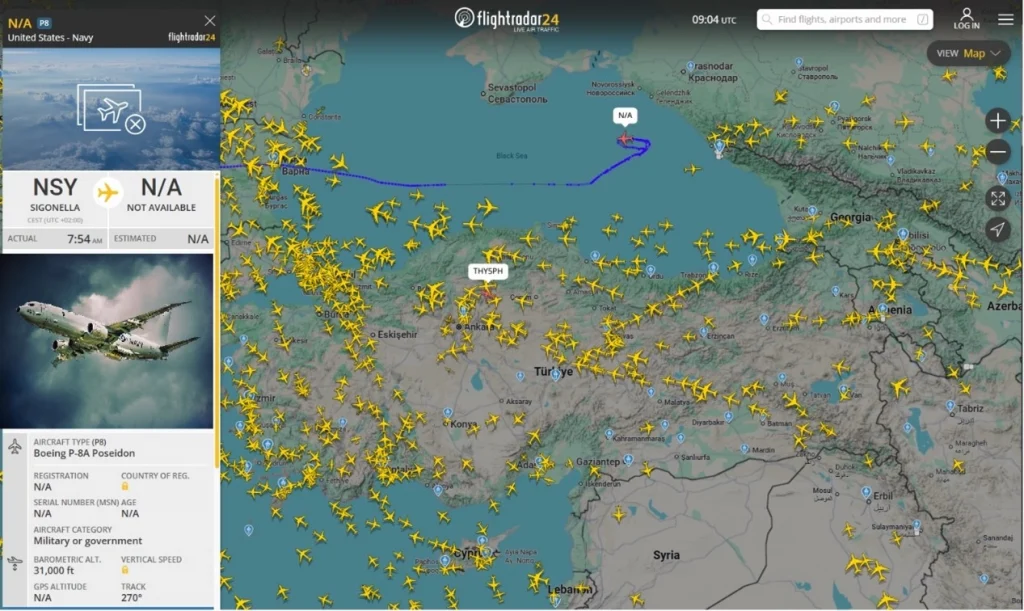Viewport: 1024px width, 611px height.
Task: Click the slash shortcut key in search box
Action: 922,19
